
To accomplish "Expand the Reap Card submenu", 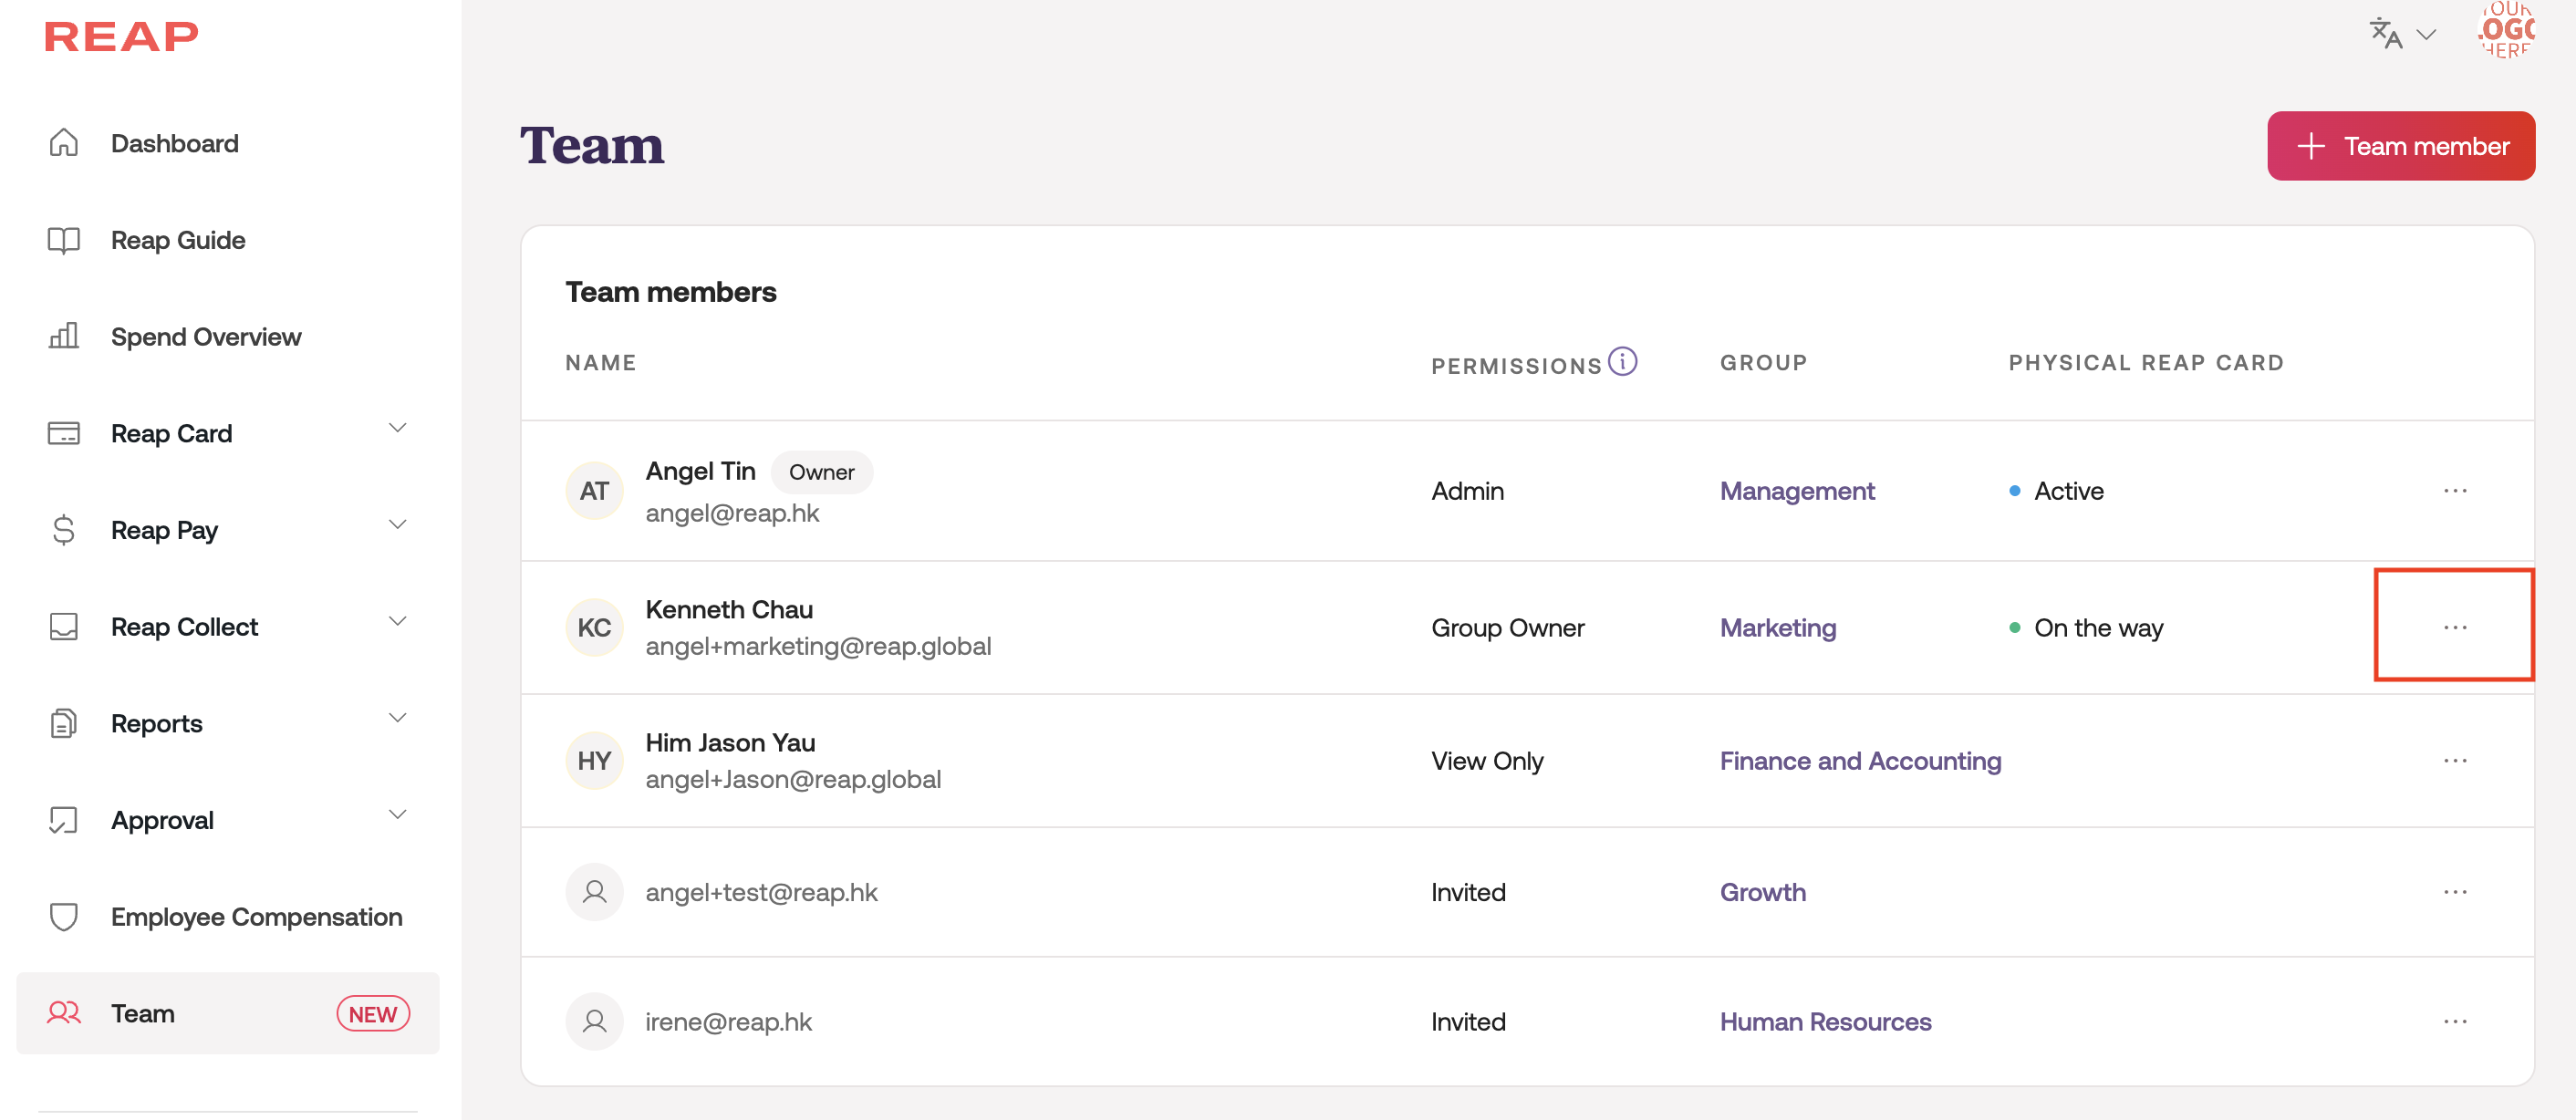I will [397, 429].
